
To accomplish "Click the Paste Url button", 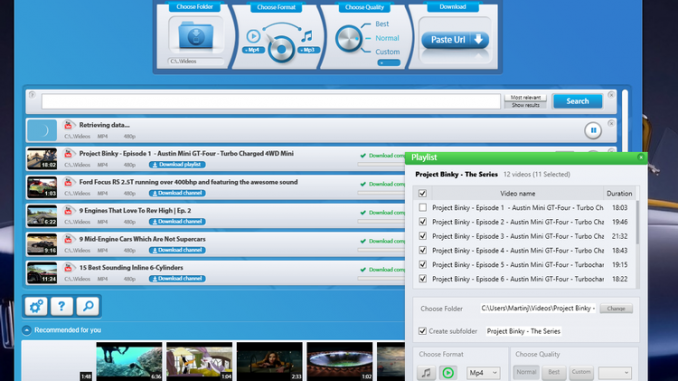I will [455, 40].
